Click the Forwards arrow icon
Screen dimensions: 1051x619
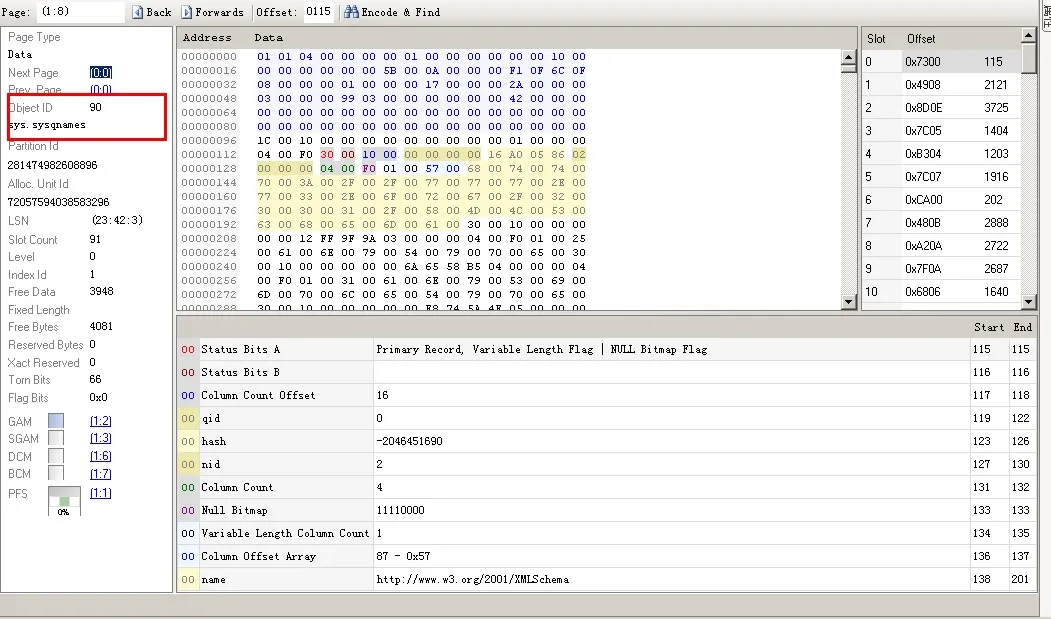pyautogui.click(x=187, y=12)
